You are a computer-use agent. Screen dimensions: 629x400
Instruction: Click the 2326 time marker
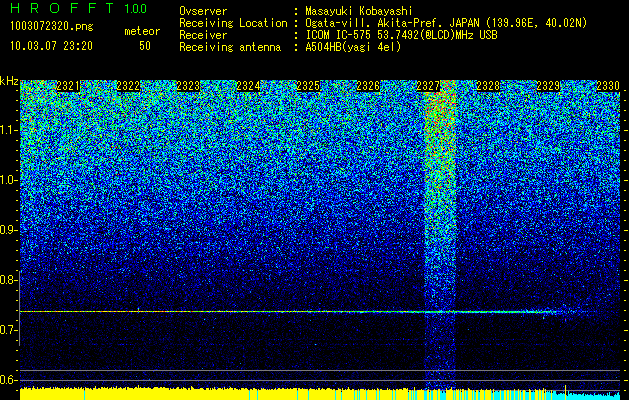[368, 86]
